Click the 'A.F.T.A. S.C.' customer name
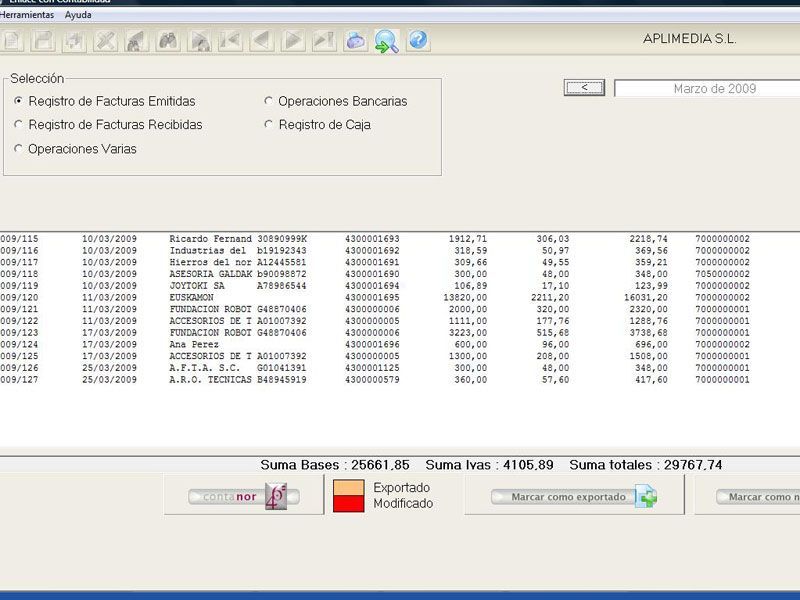This screenshot has height=600, width=800. pos(205,368)
